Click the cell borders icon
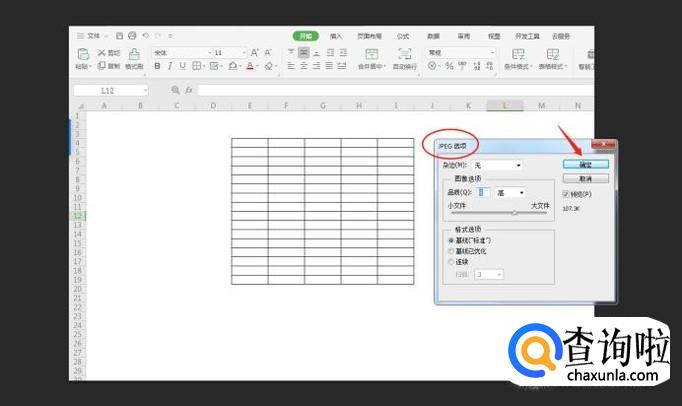The image size is (682, 406). (197, 66)
